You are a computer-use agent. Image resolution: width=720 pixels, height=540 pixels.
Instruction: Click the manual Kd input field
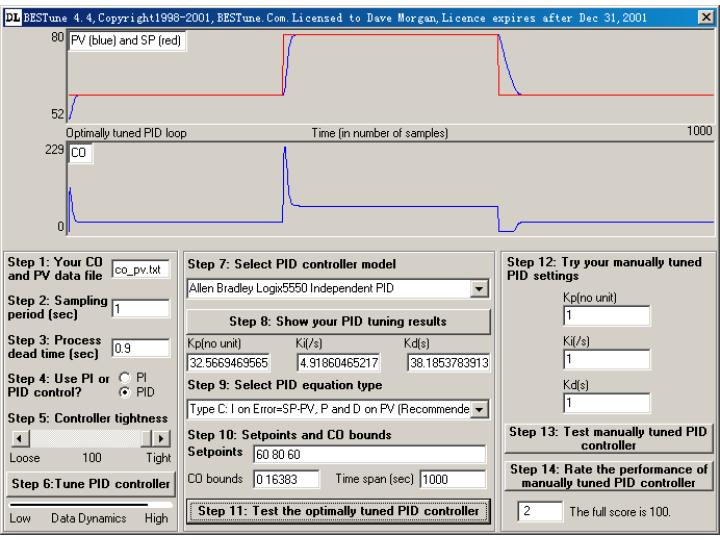coord(607,403)
